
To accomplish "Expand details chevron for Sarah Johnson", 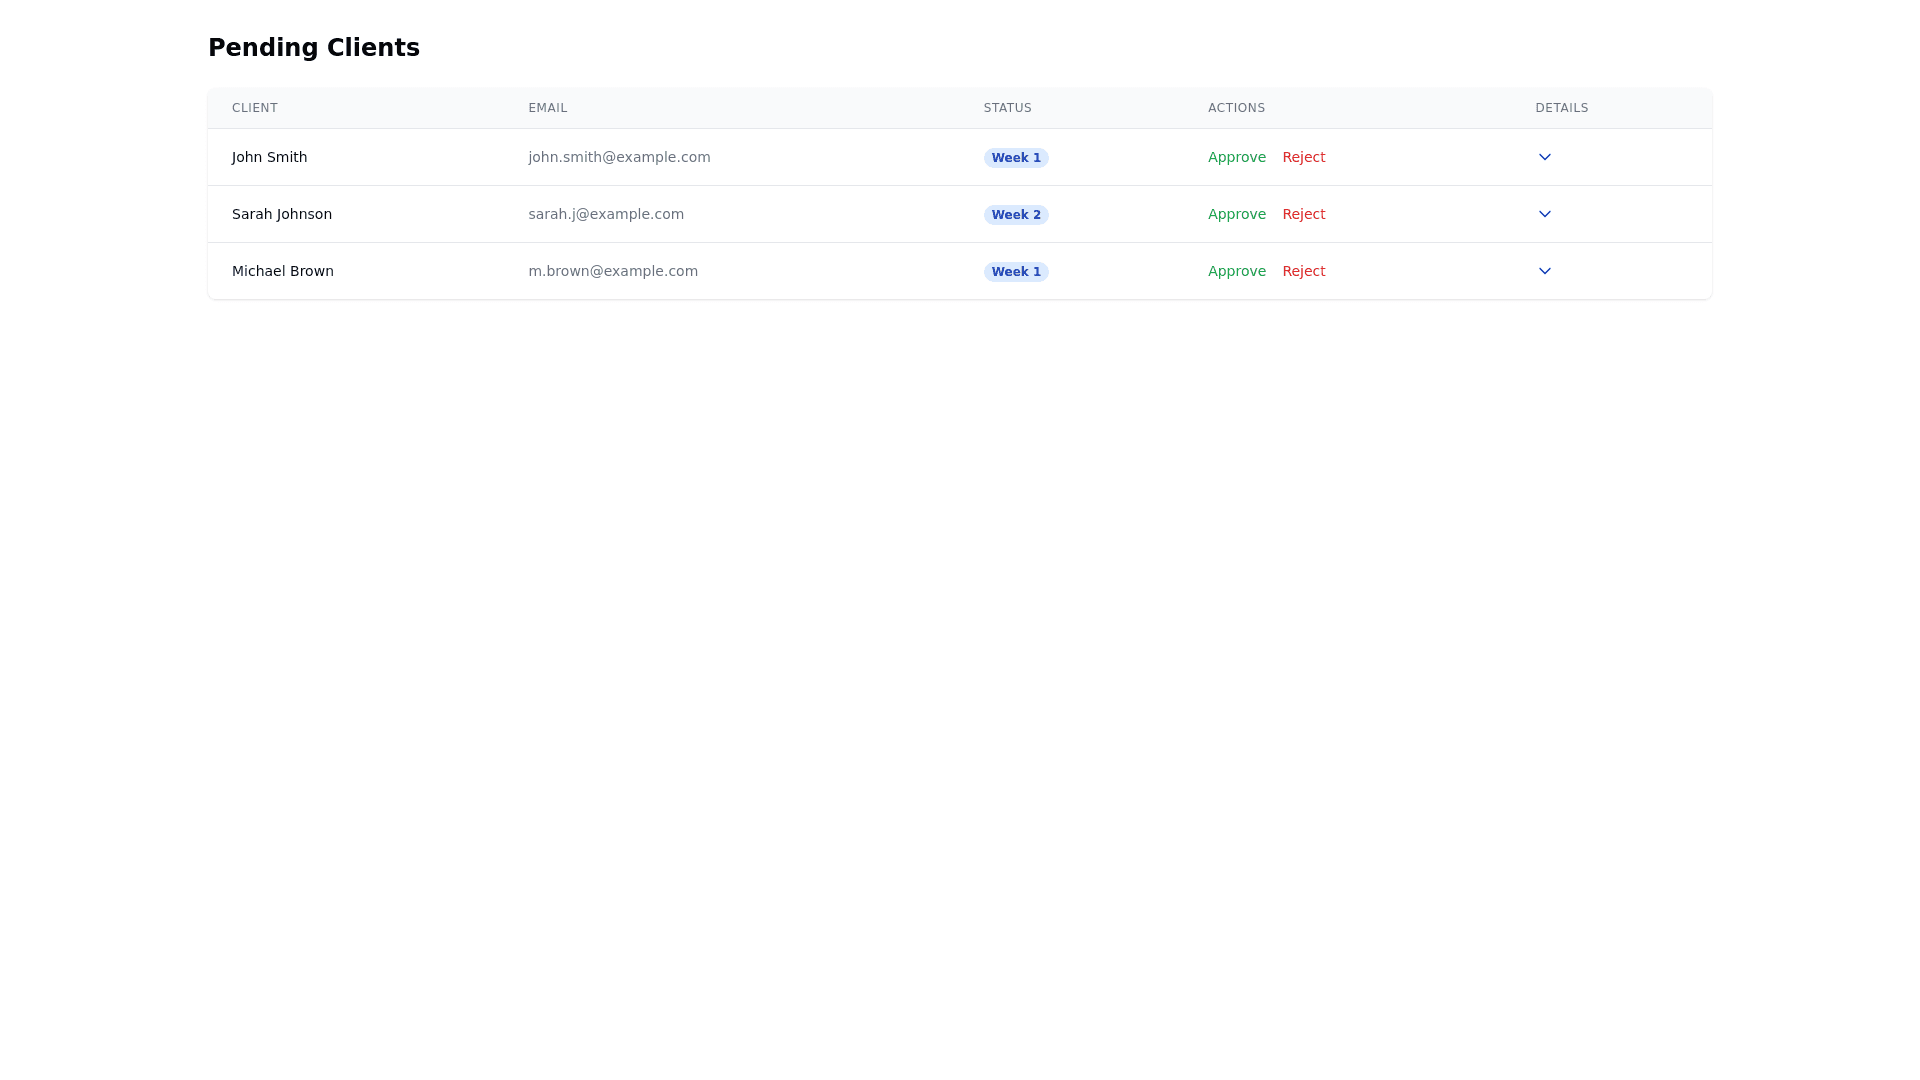I will pos(1544,214).
